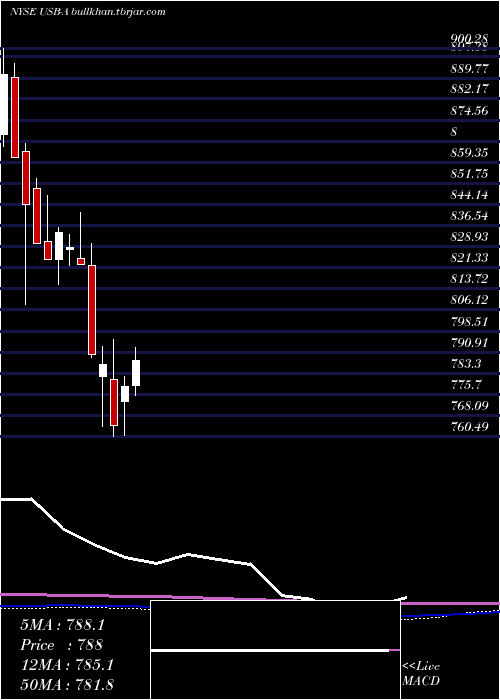Select the 775.7 price axis label
500x700 pixels.
click(466, 384)
